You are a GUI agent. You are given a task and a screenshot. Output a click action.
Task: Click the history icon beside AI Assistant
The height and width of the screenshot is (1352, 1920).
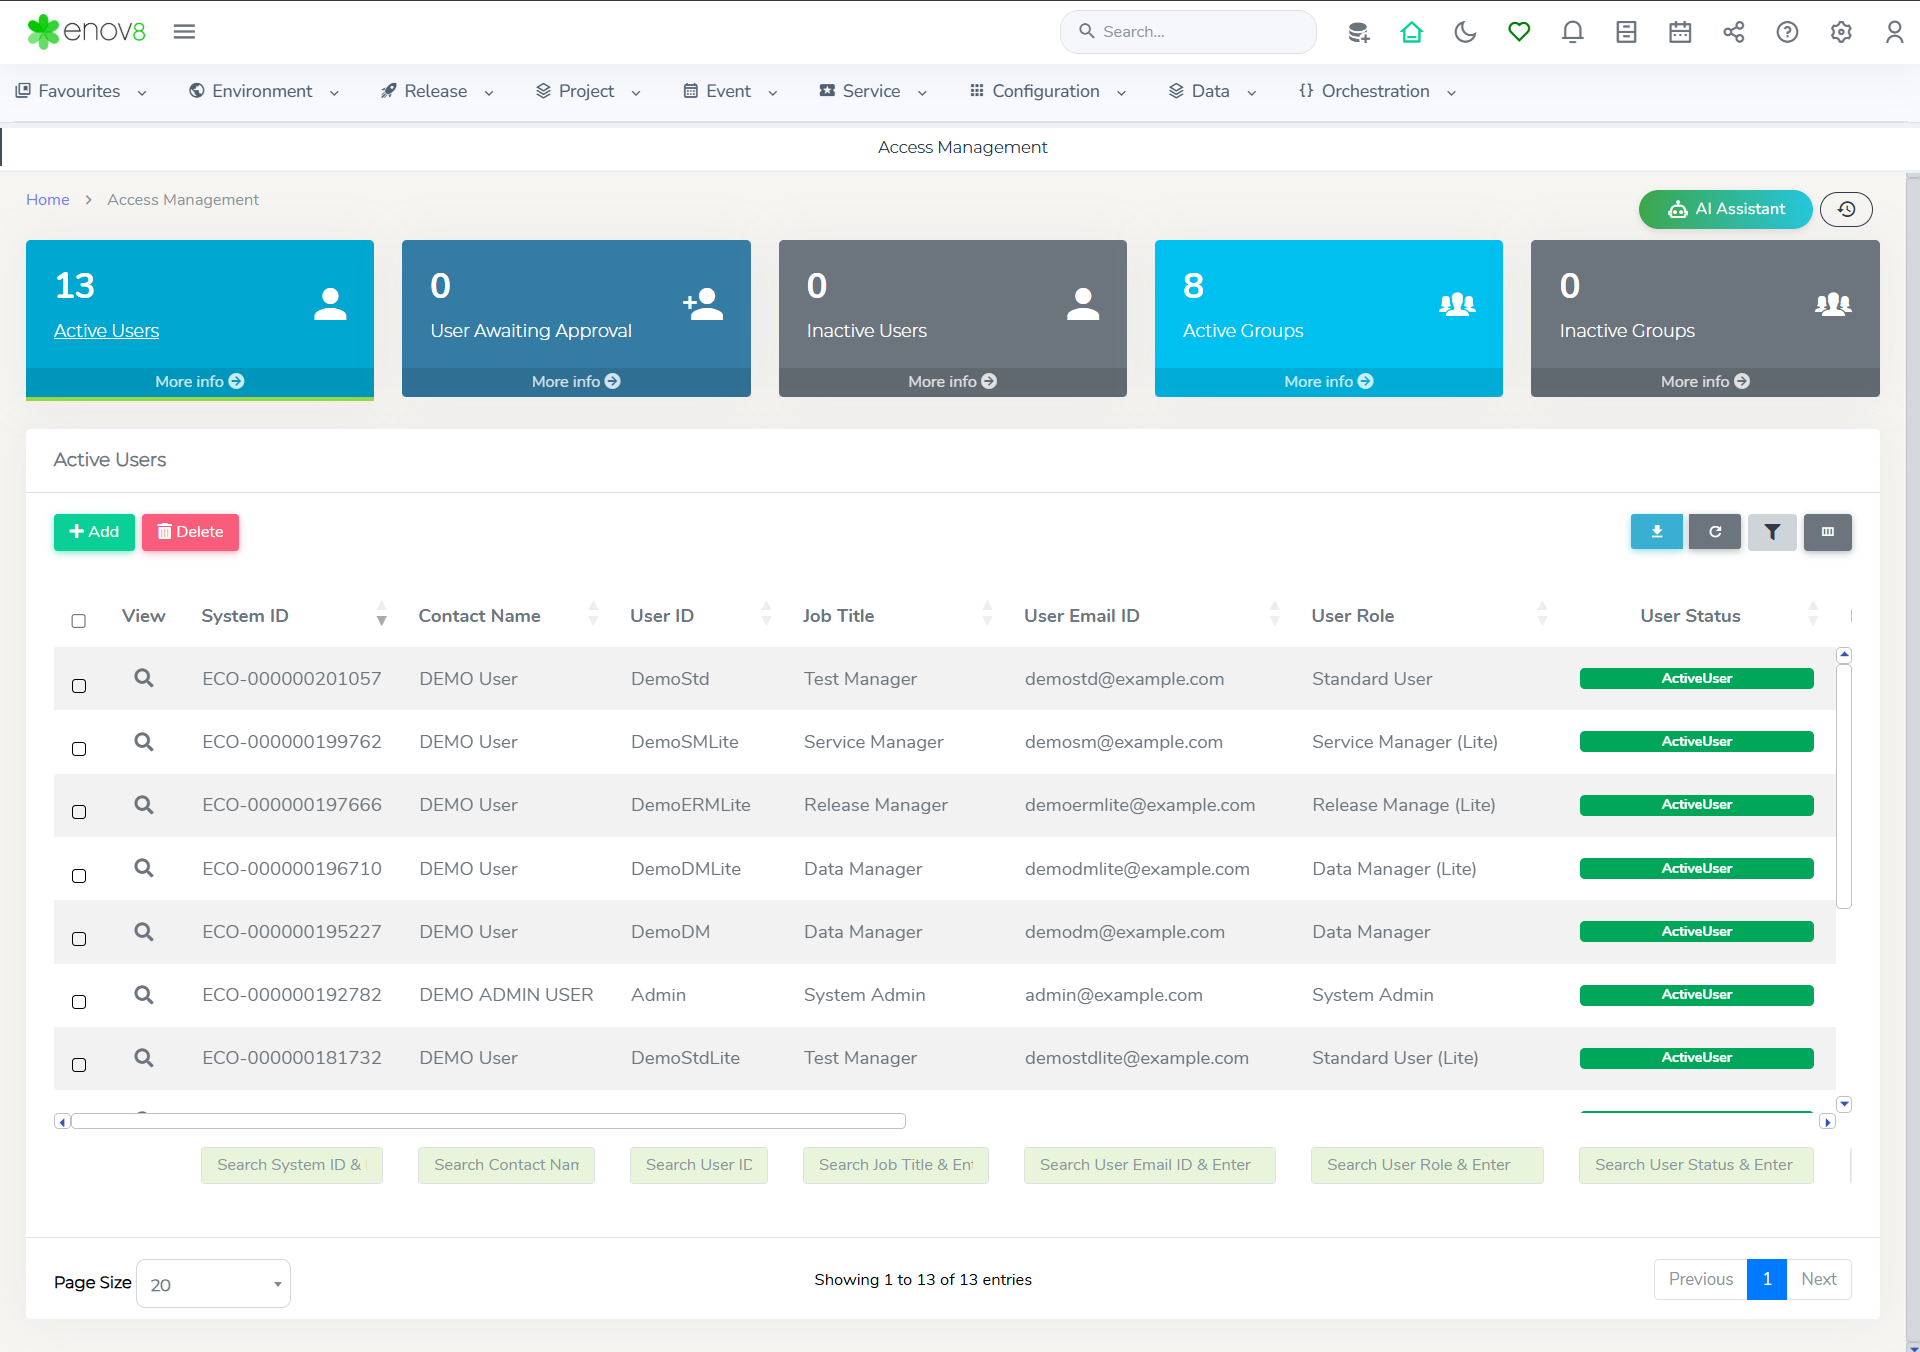(x=1846, y=209)
